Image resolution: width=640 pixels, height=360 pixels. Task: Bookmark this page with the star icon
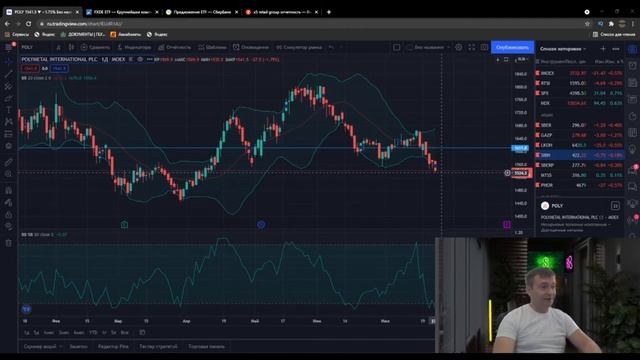tap(587, 24)
